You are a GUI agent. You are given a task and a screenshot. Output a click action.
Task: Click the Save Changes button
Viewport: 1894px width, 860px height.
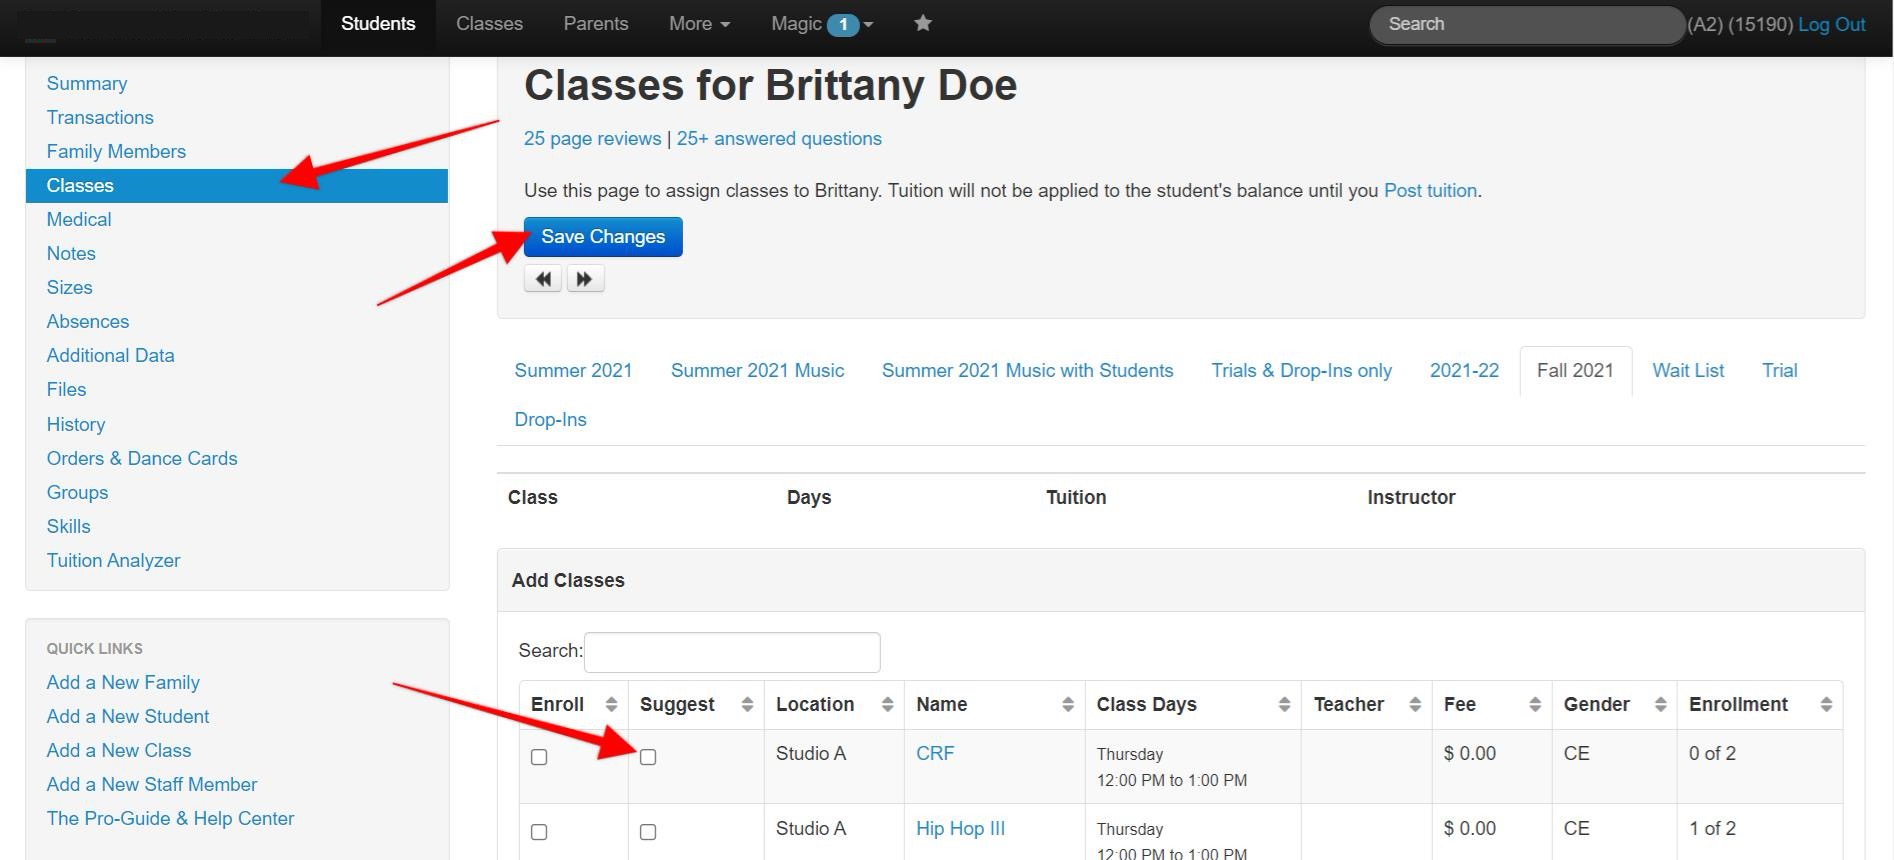[x=603, y=237]
